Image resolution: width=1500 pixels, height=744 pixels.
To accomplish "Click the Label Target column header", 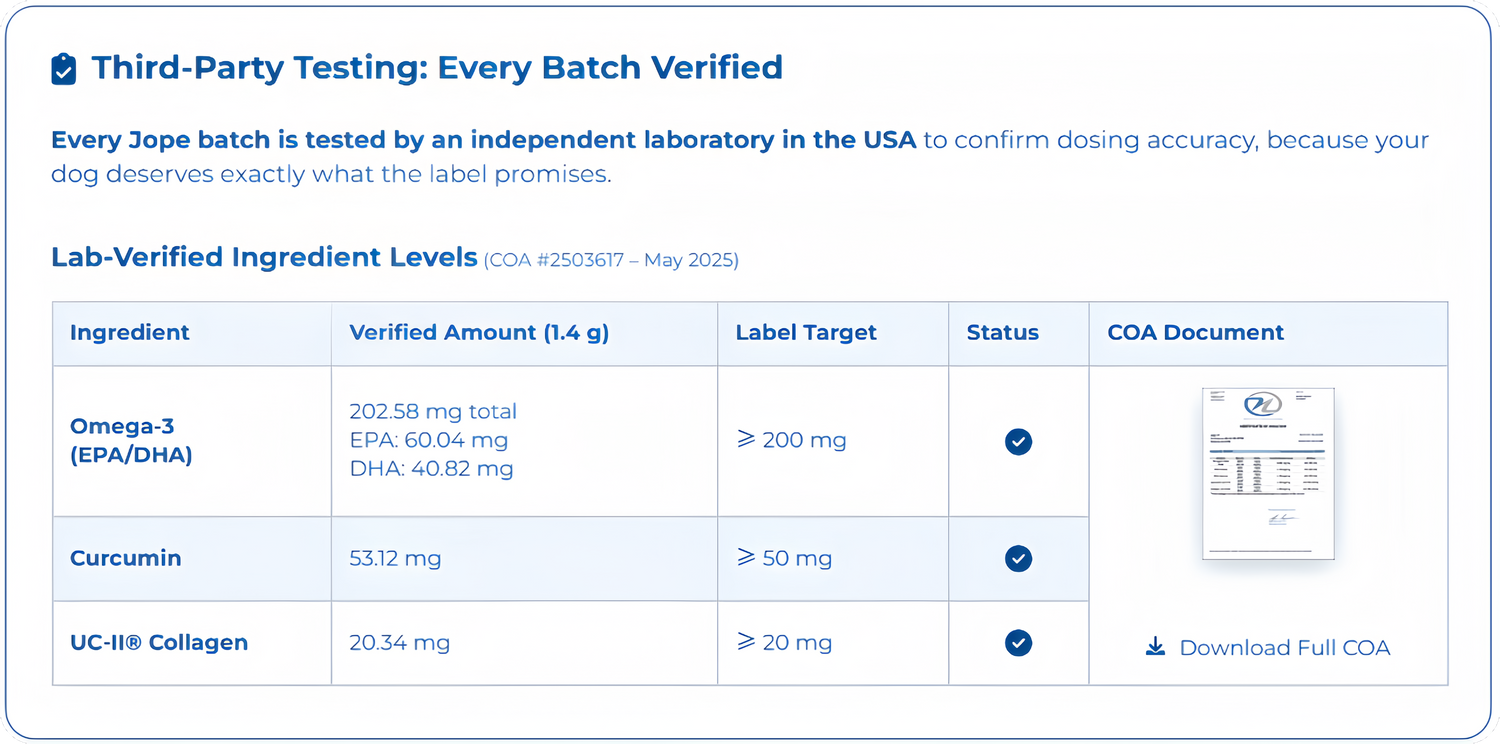I will click(806, 333).
